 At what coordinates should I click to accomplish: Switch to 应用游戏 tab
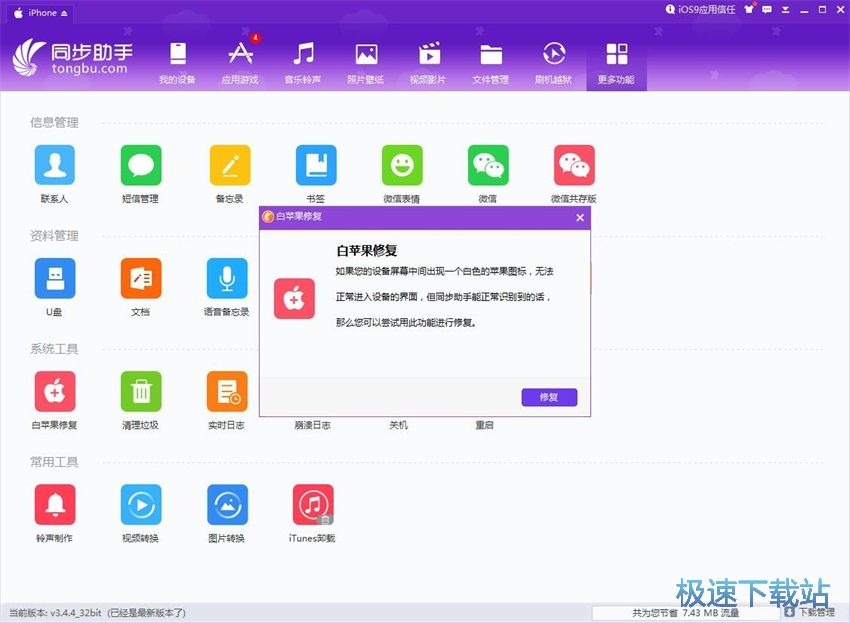[x=240, y=63]
